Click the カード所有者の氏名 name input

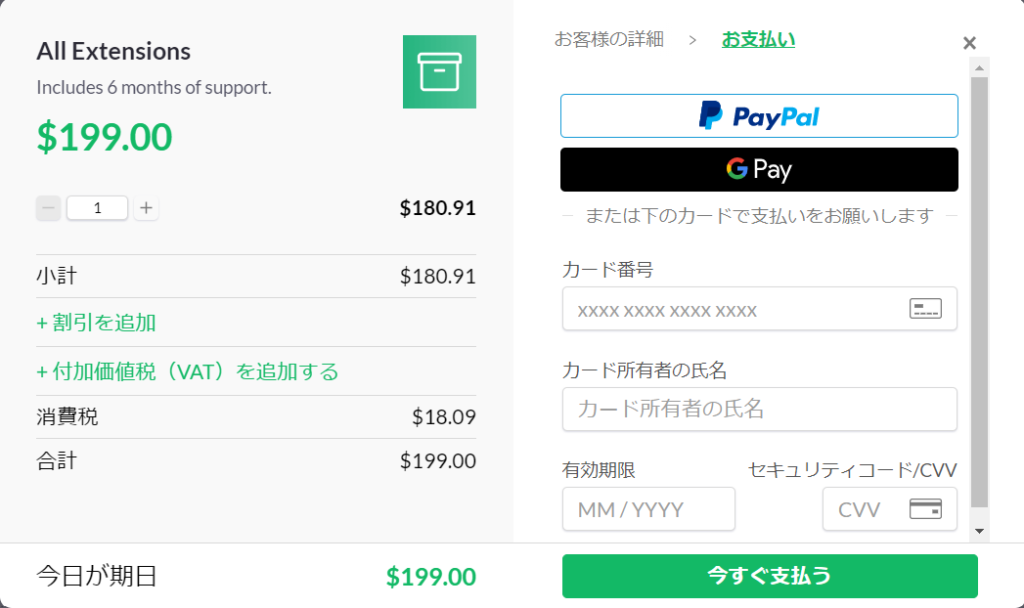point(759,409)
